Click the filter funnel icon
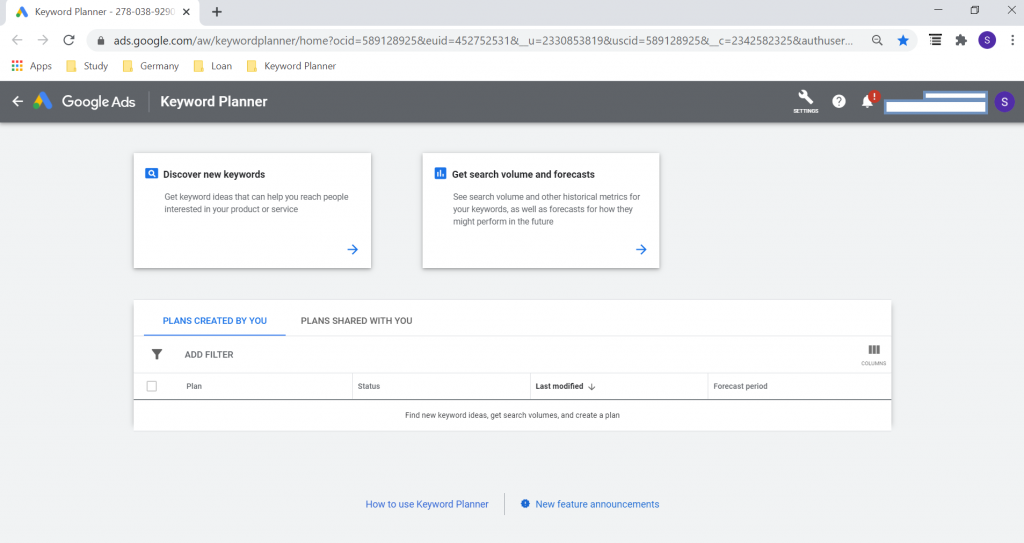Viewport: 1024px width, 543px height. [157, 354]
